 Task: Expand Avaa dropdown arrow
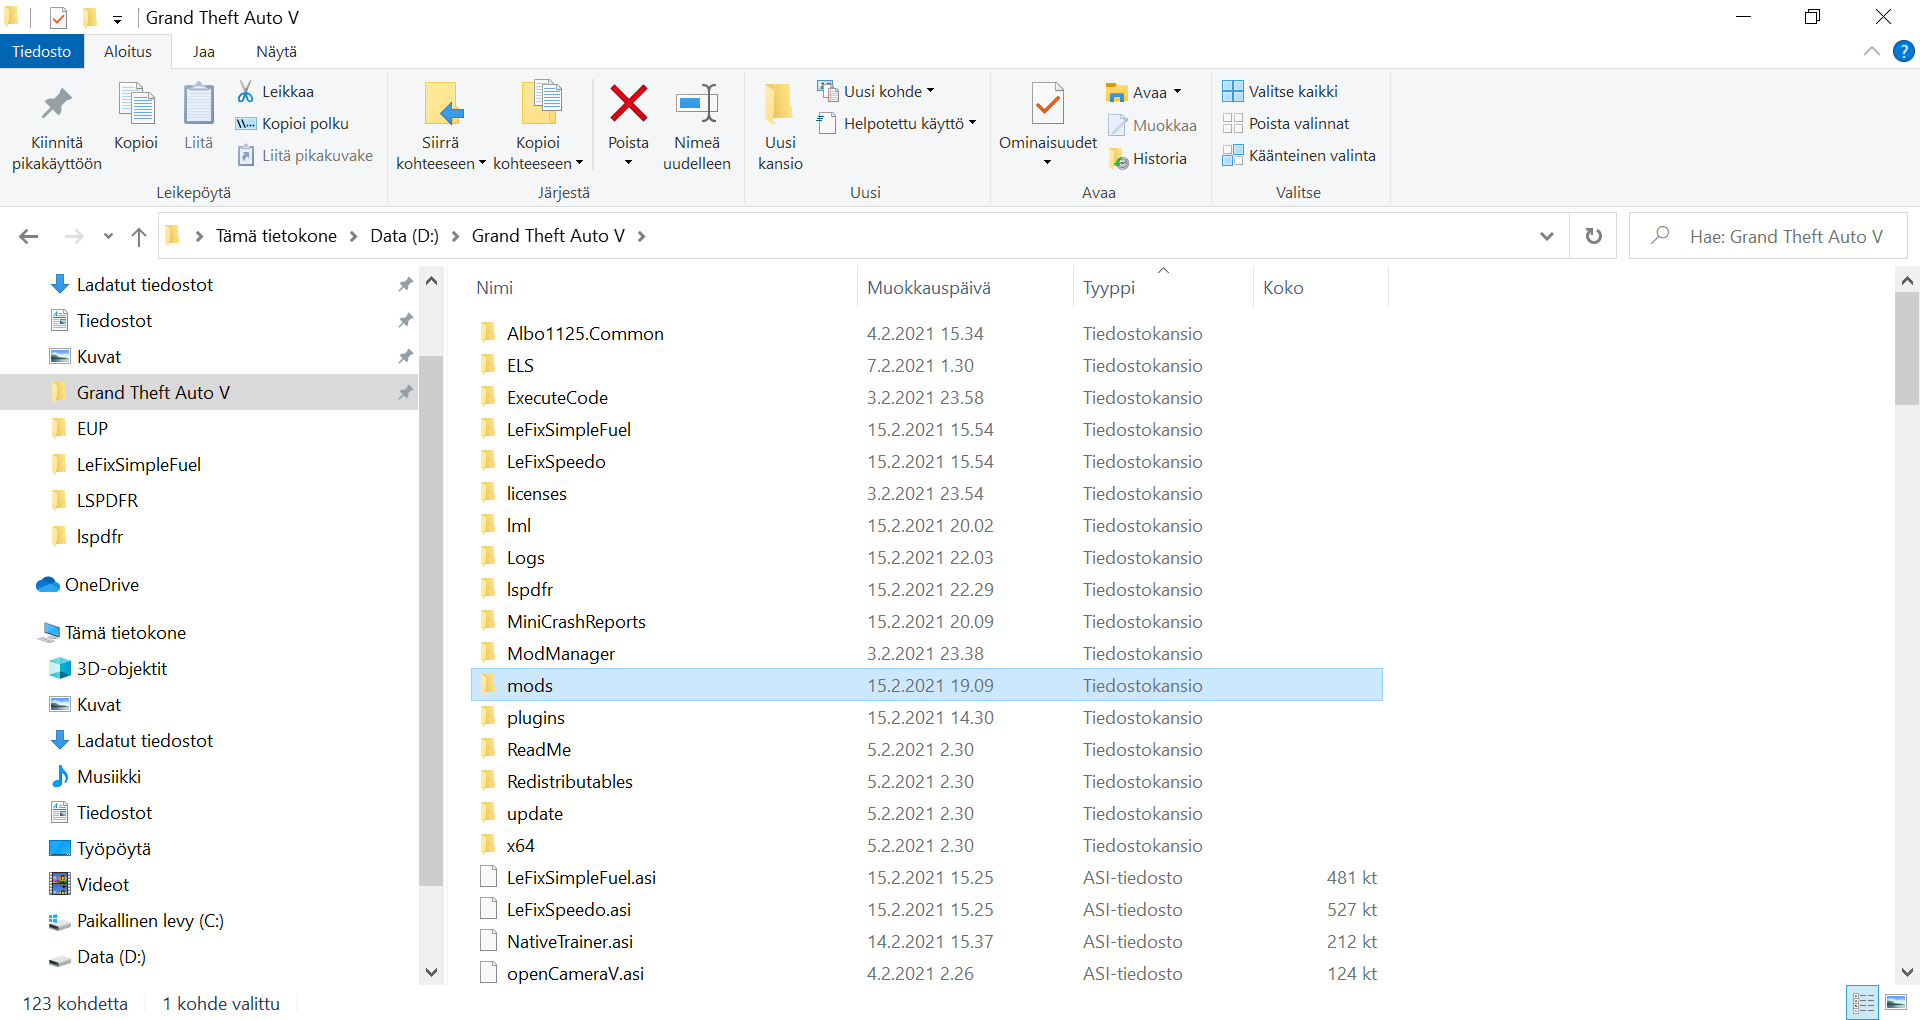(x=1177, y=92)
